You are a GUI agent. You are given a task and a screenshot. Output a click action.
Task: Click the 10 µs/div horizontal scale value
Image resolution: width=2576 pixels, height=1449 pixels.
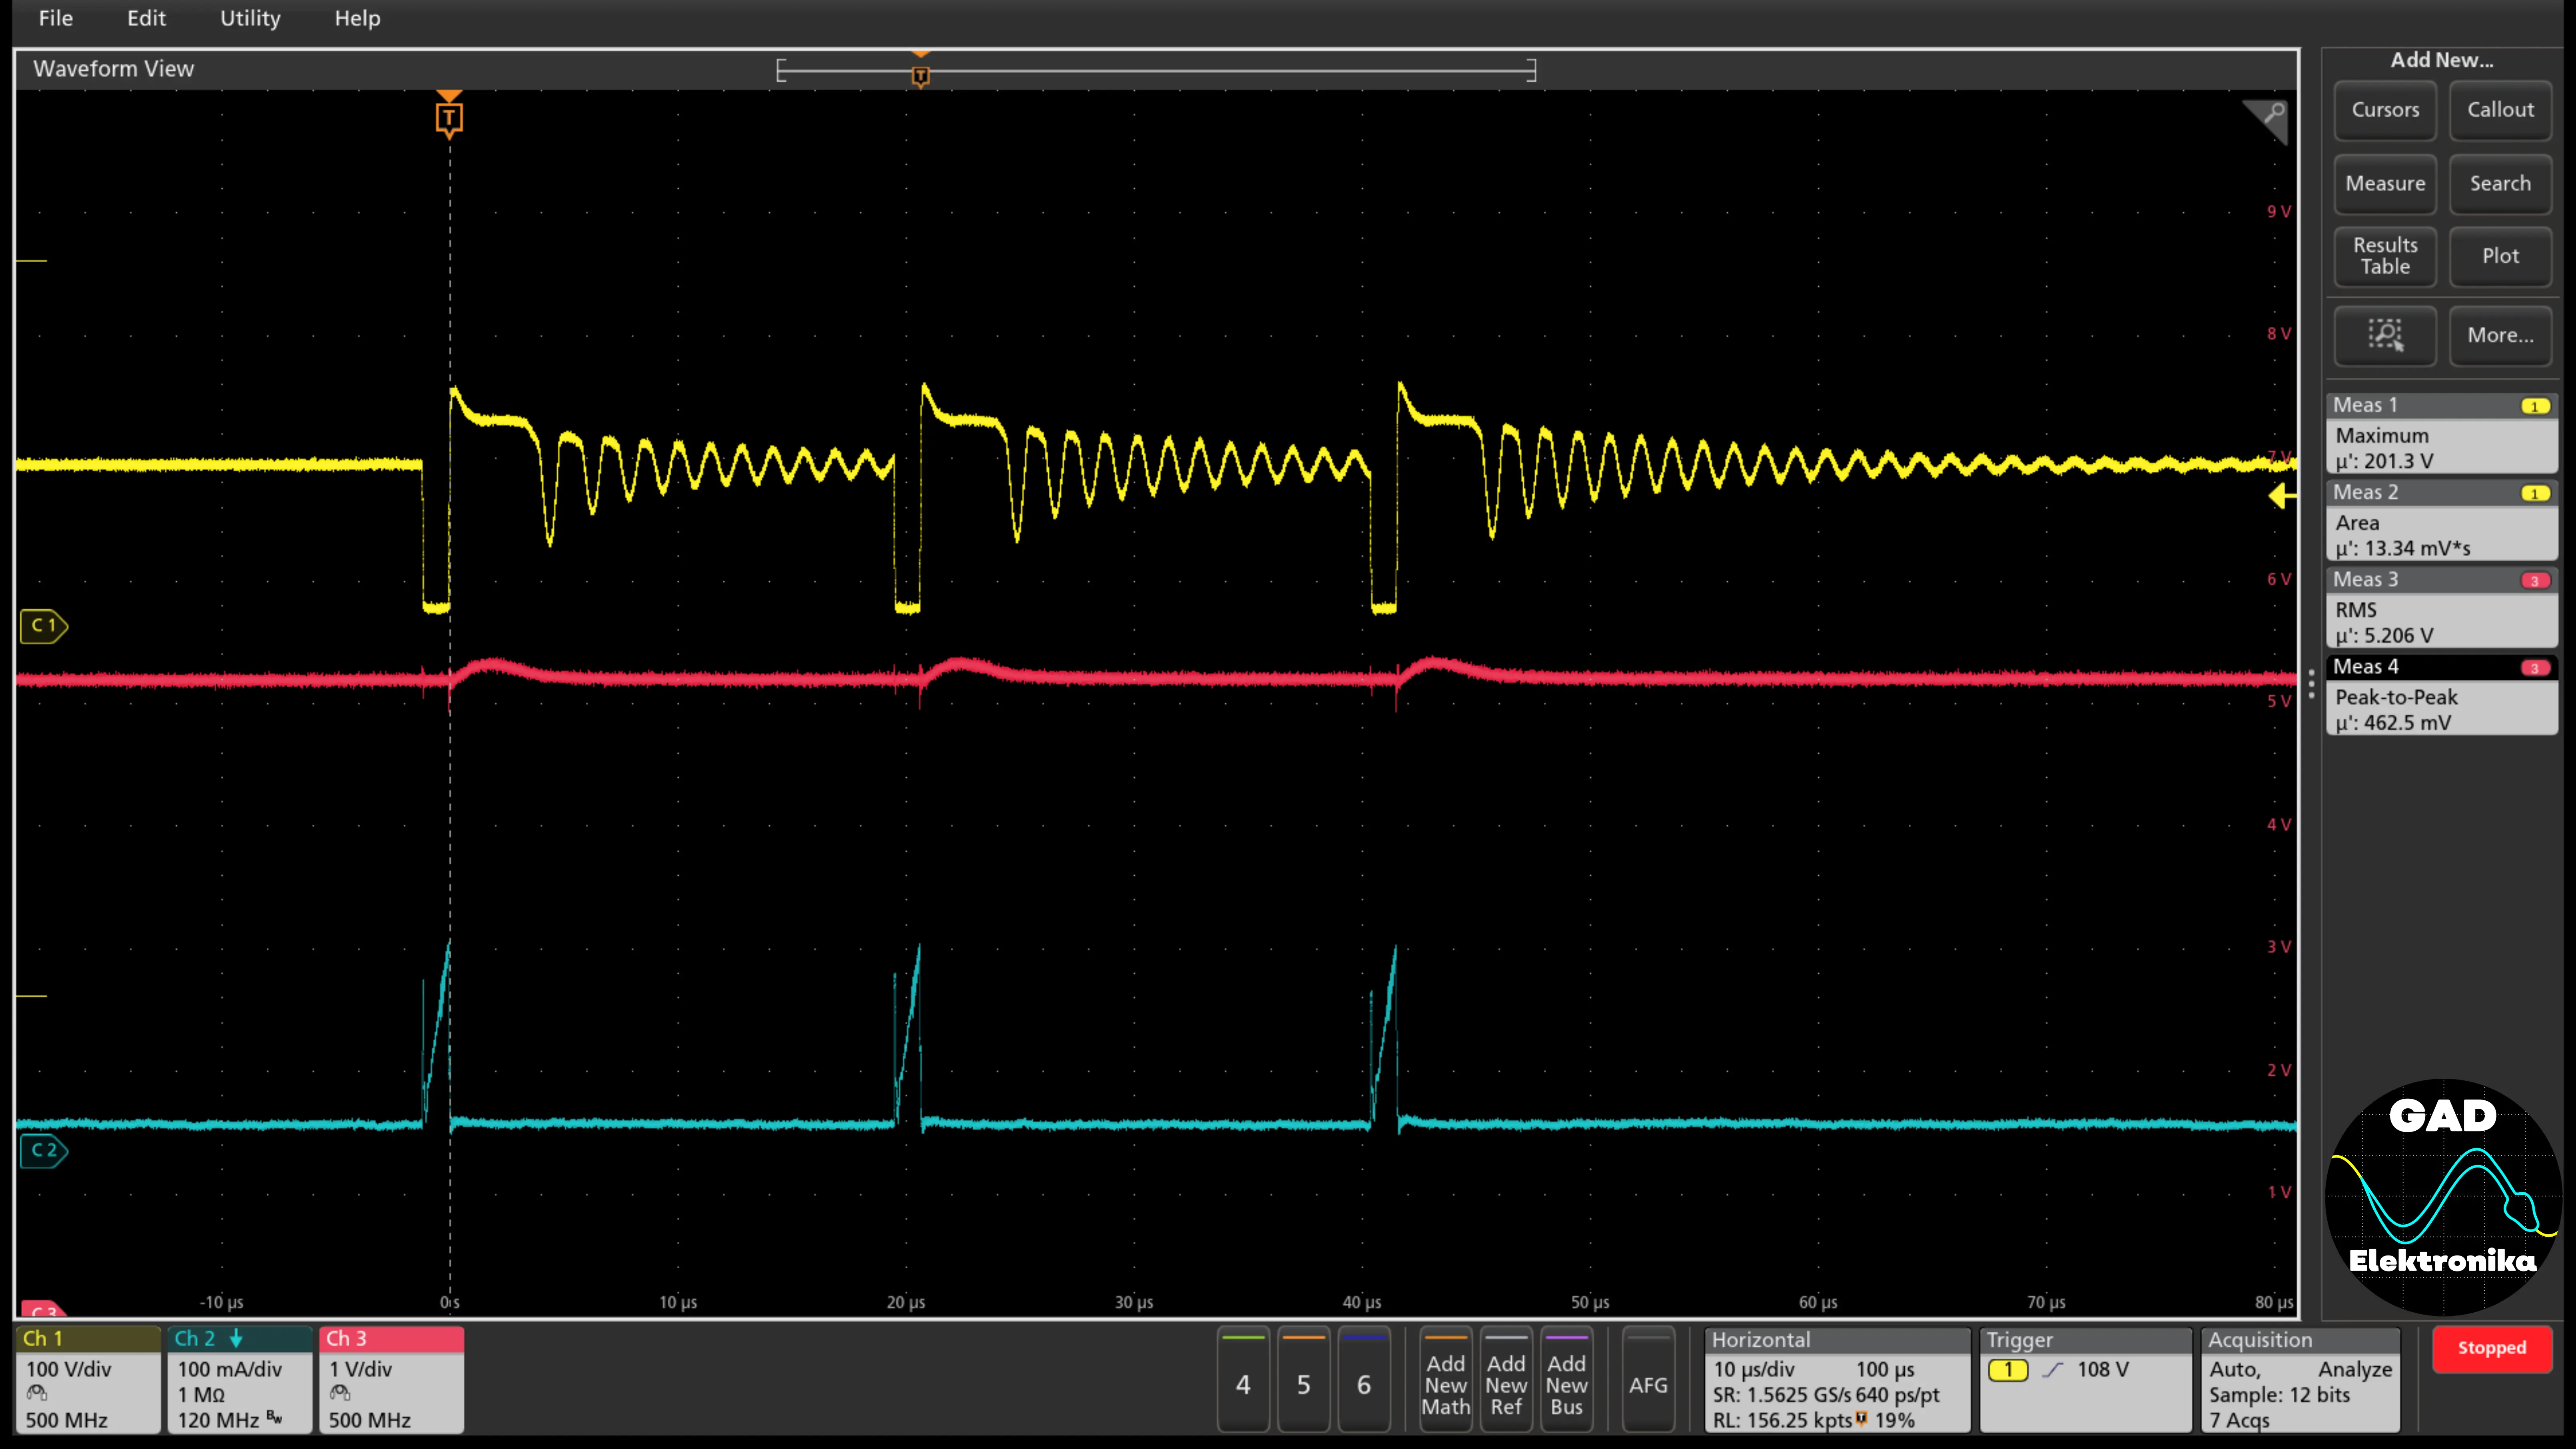[1754, 1369]
